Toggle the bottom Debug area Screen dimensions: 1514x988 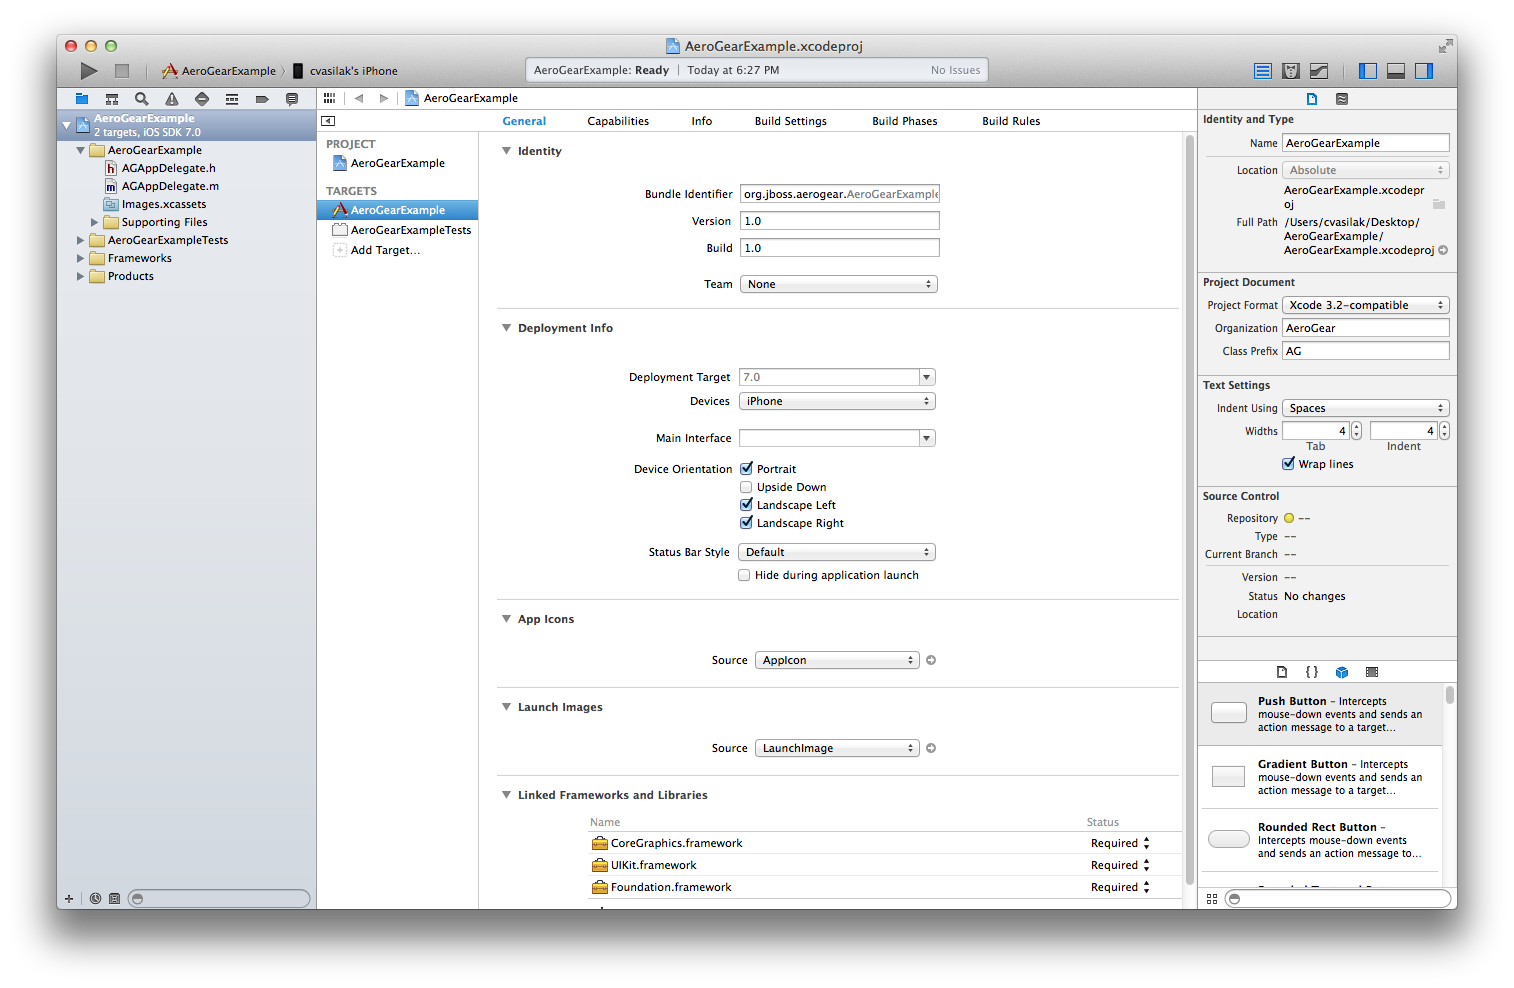point(1396,71)
